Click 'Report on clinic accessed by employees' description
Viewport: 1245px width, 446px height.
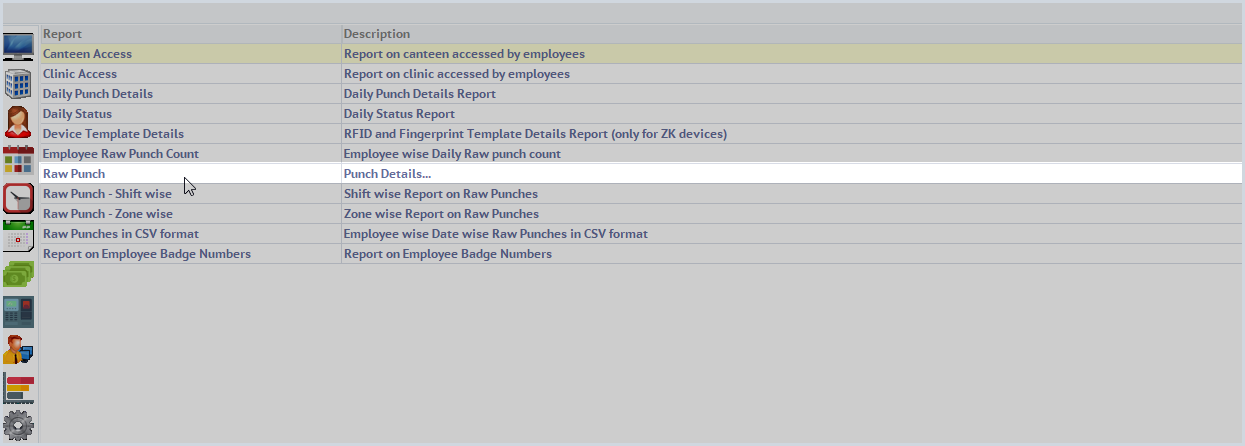click(457, 74)
